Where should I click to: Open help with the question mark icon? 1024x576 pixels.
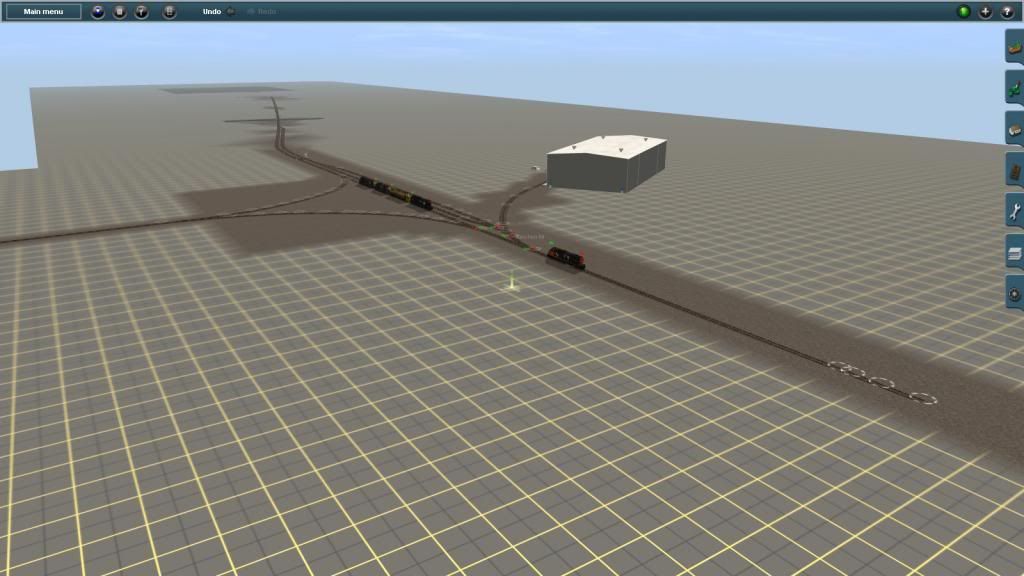(1006, 12)
